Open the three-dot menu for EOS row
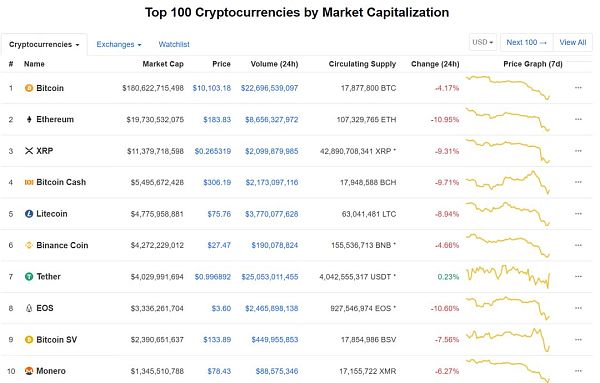Viewport: 600px width, 383px height. (x=578, y=308)
